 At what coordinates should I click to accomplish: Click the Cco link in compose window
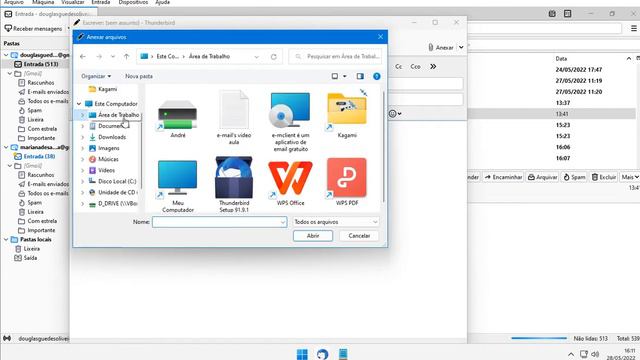click(x=415, y=67)
